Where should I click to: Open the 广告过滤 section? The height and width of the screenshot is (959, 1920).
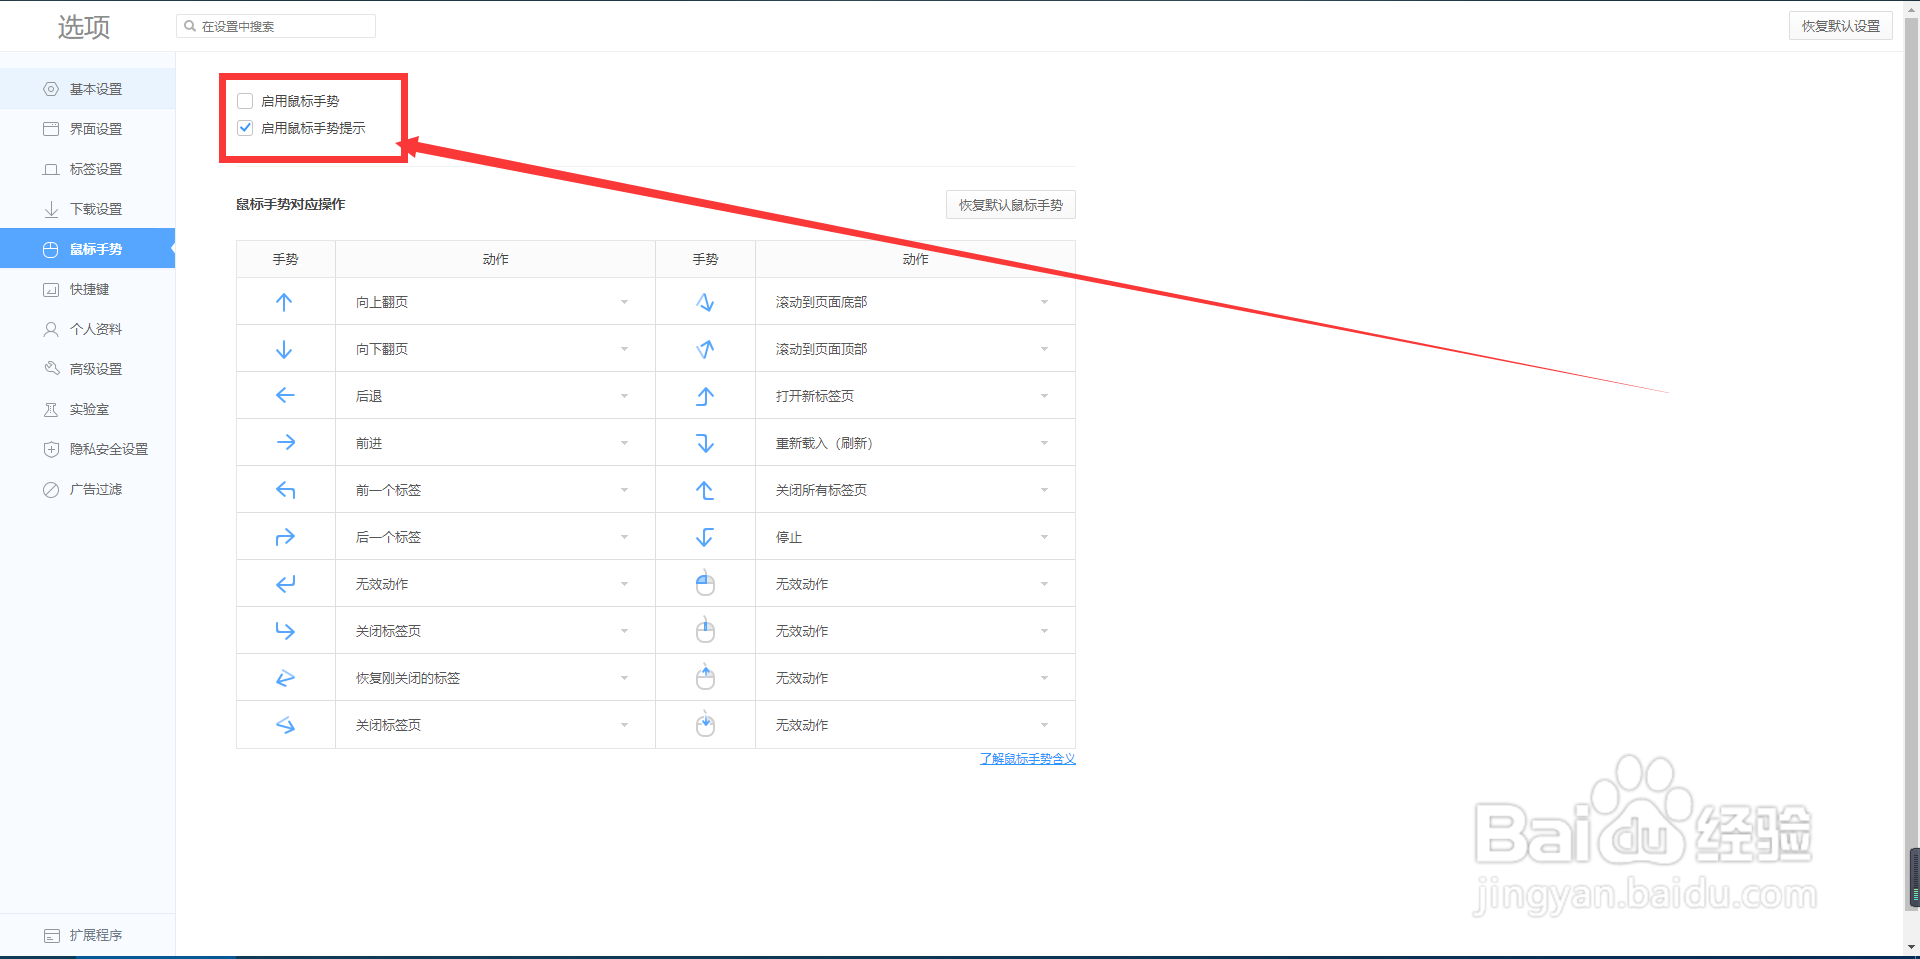point(87,489)
